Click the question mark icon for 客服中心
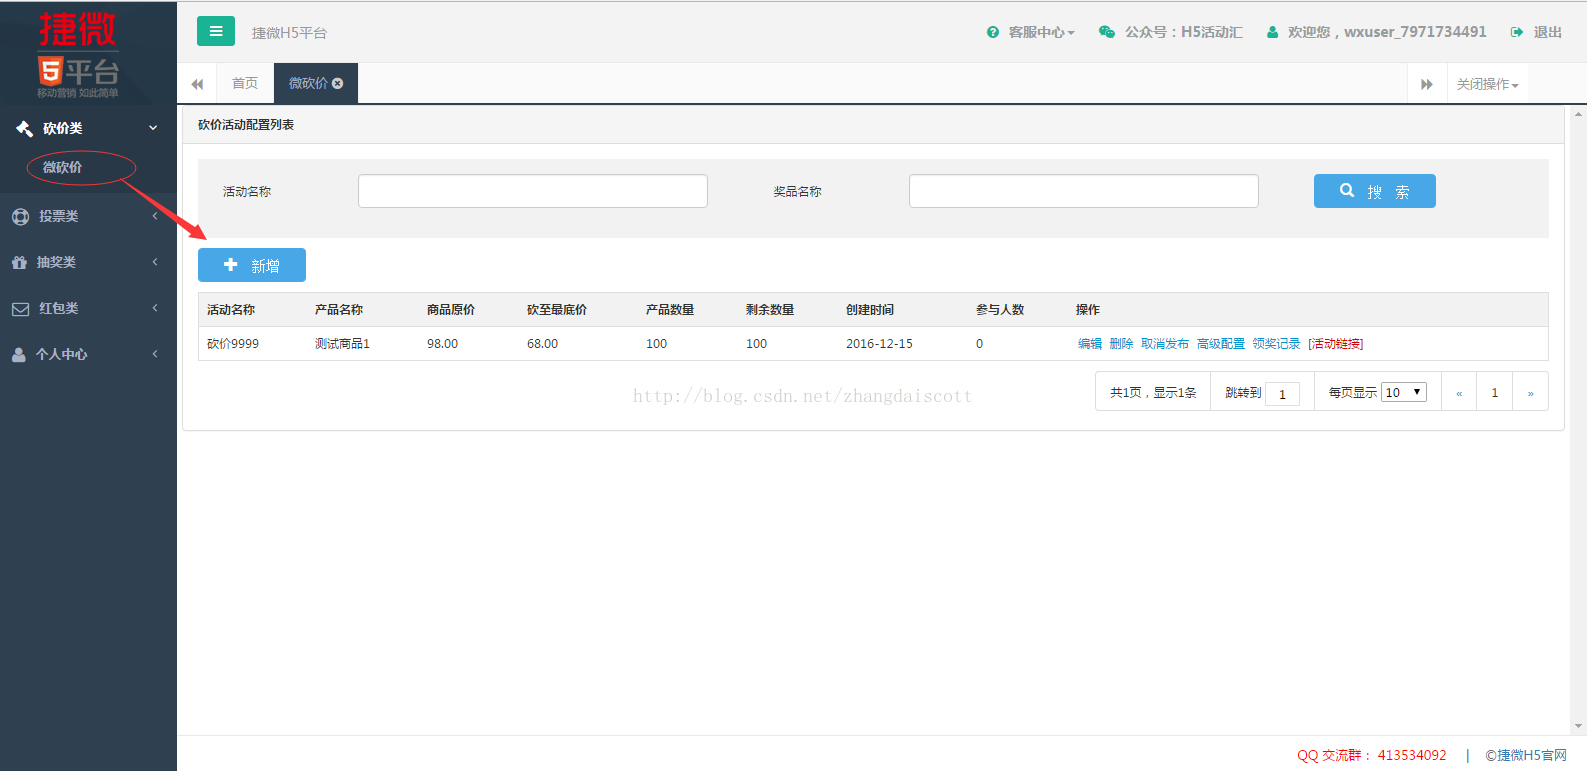The height and width of the screenshot is (771, 1587). tap(993, 32)
